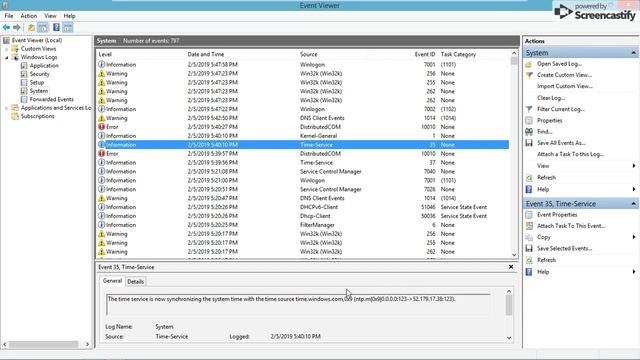Close the Event 35 preview pane
This screenshot has width=640, height=360.
tap(511, 267)
